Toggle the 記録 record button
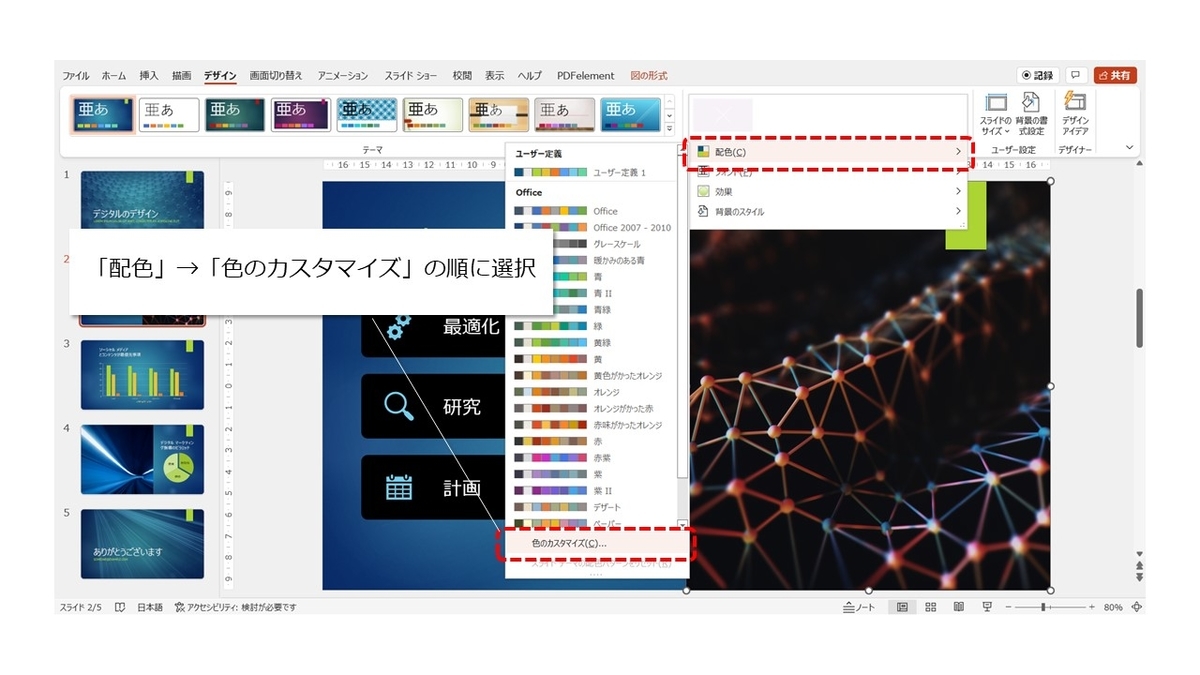 (x=1038, y=75)
